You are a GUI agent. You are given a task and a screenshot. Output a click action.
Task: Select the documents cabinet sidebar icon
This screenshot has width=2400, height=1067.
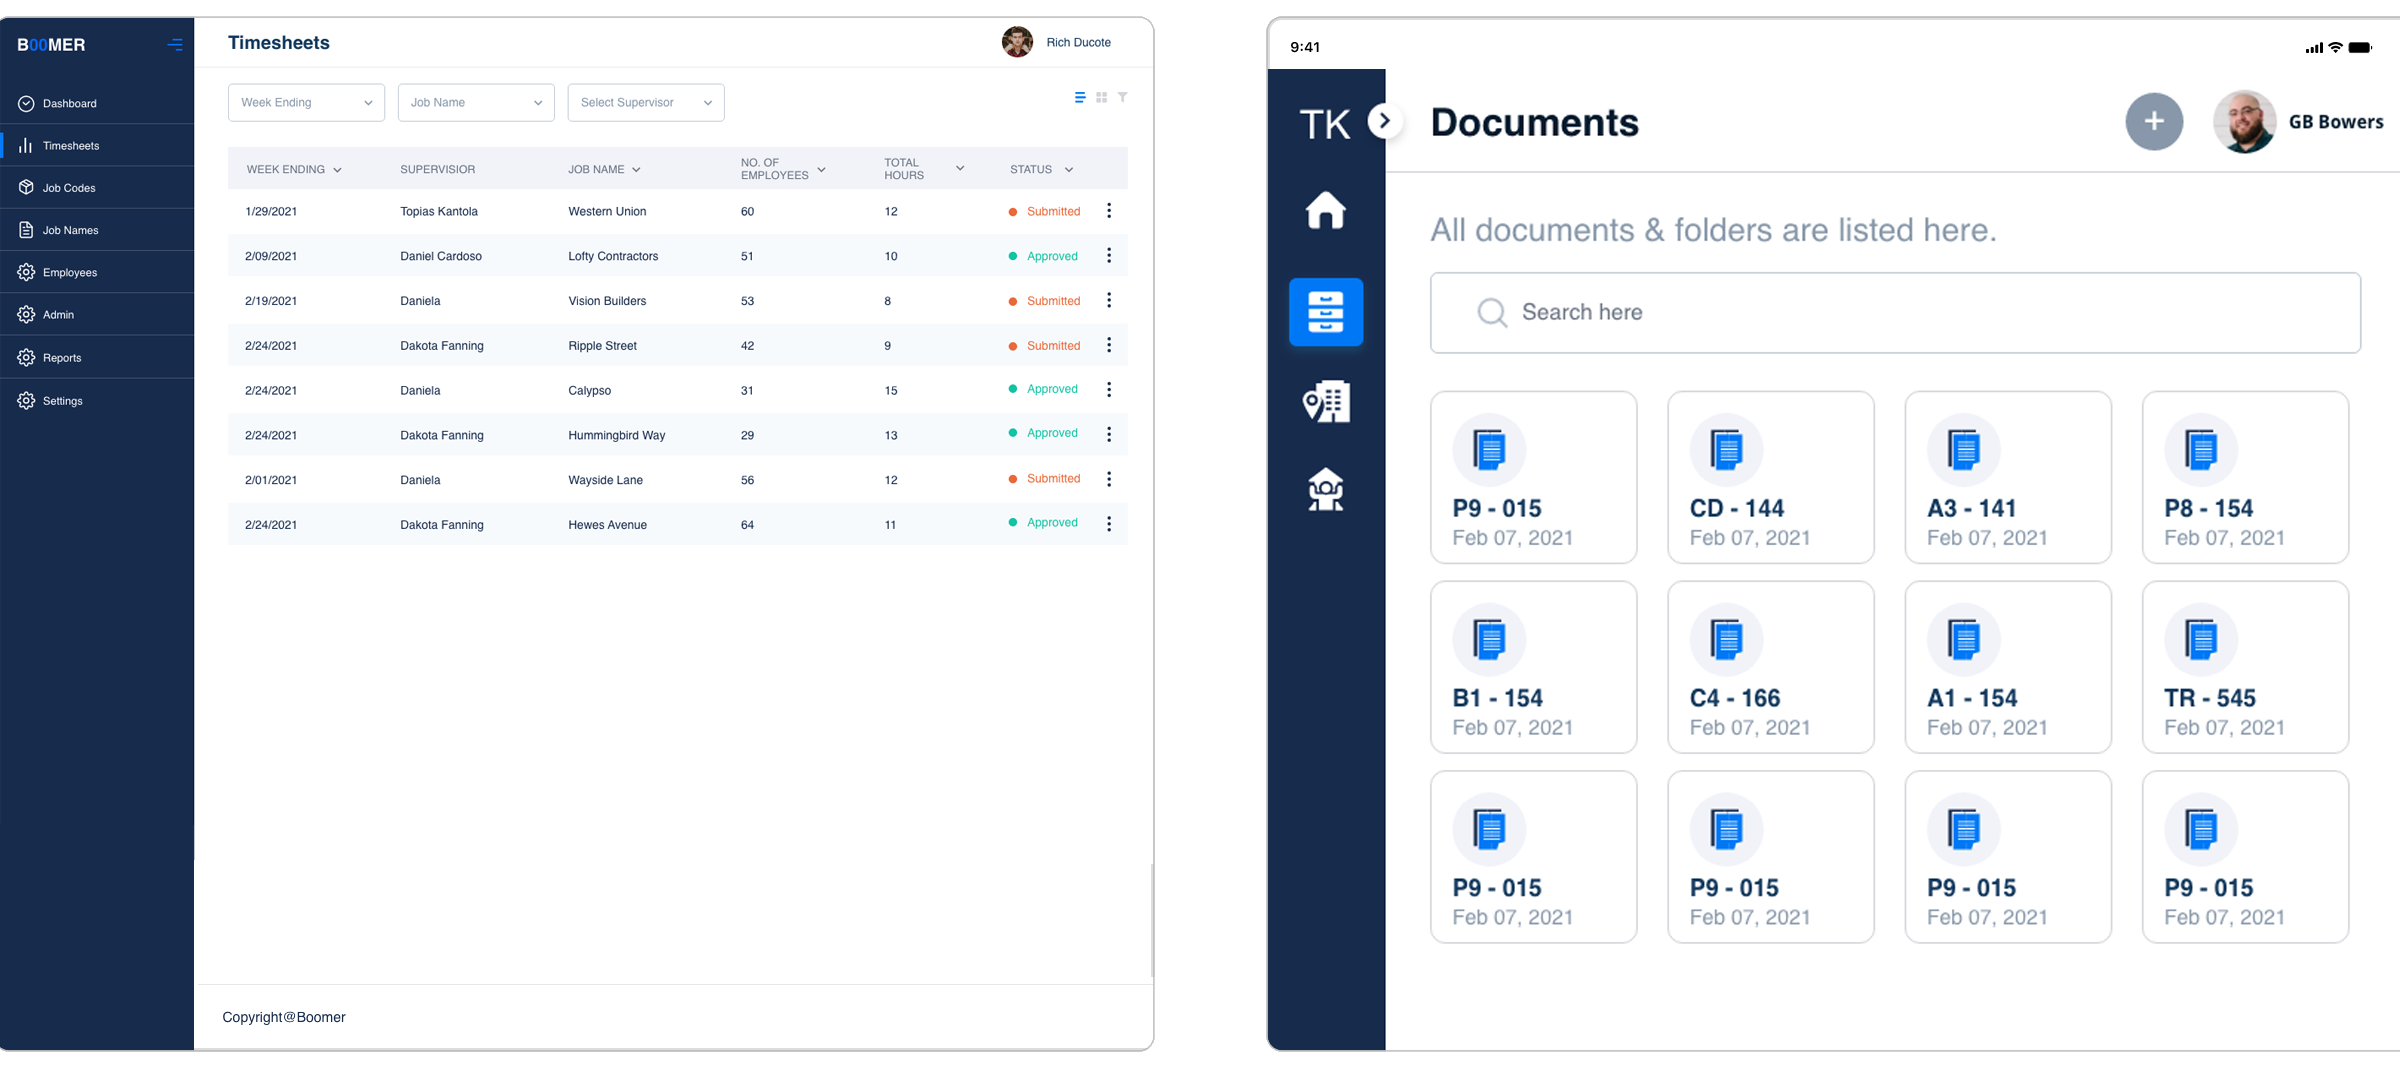[x=1325, y=312]
